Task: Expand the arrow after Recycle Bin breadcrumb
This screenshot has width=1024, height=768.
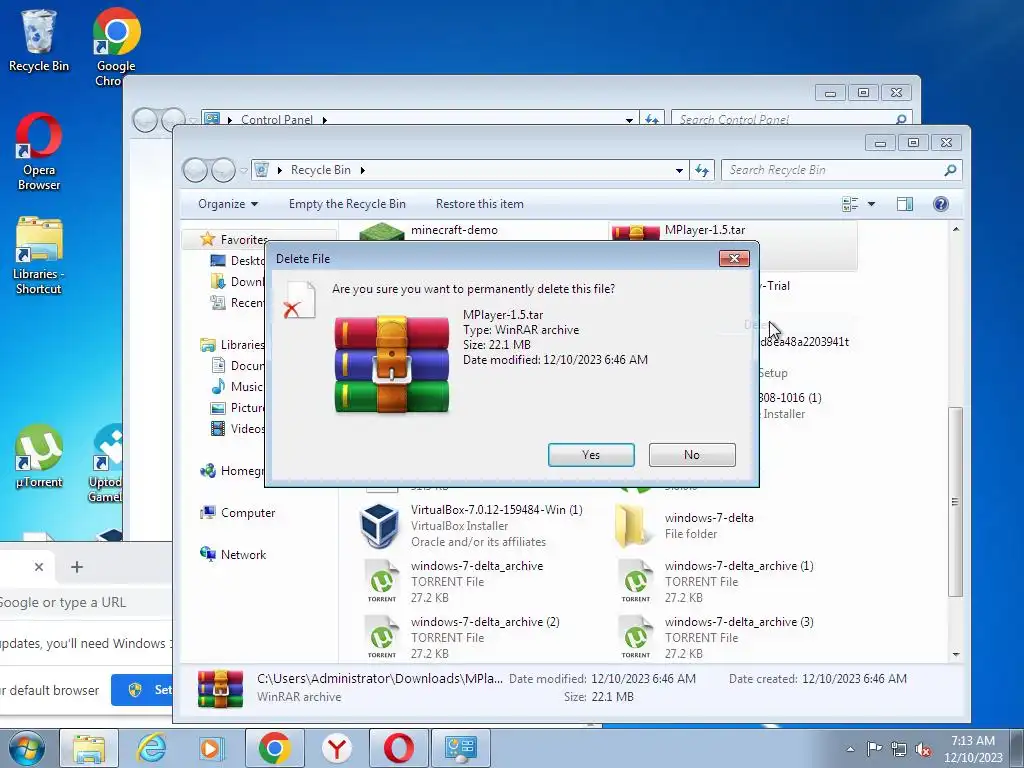Action: click(x=362, y=170)
